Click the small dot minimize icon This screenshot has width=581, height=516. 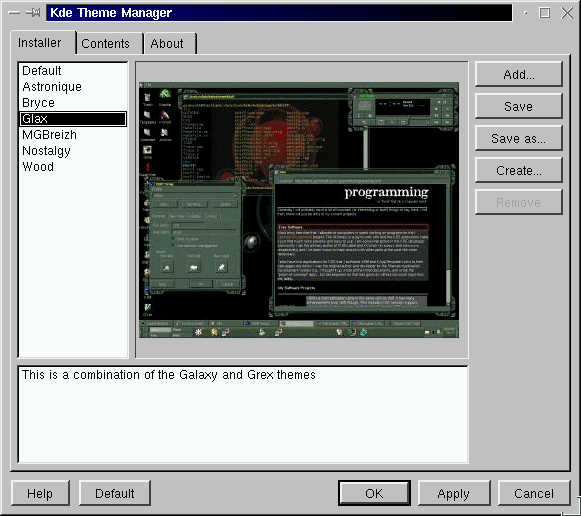525,13
